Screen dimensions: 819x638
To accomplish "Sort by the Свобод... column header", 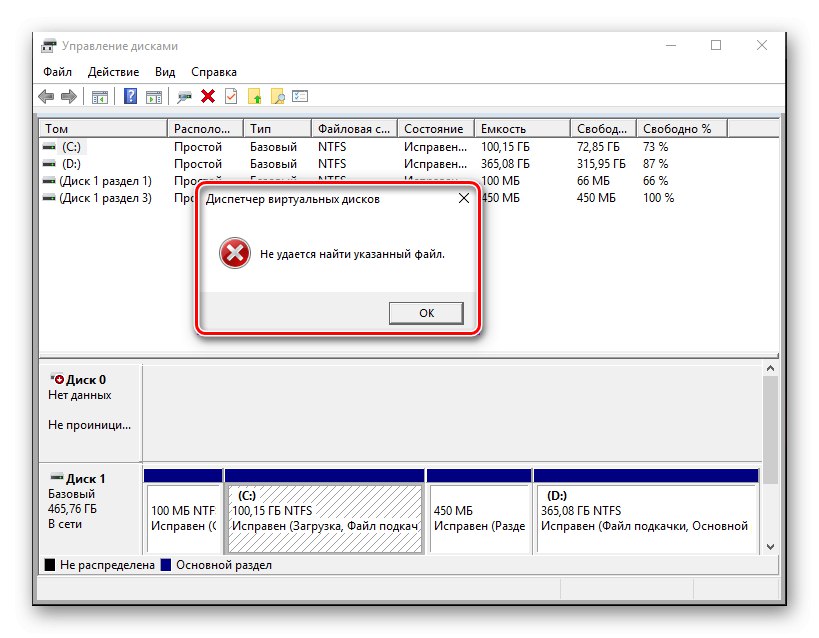I will [603, 129].
